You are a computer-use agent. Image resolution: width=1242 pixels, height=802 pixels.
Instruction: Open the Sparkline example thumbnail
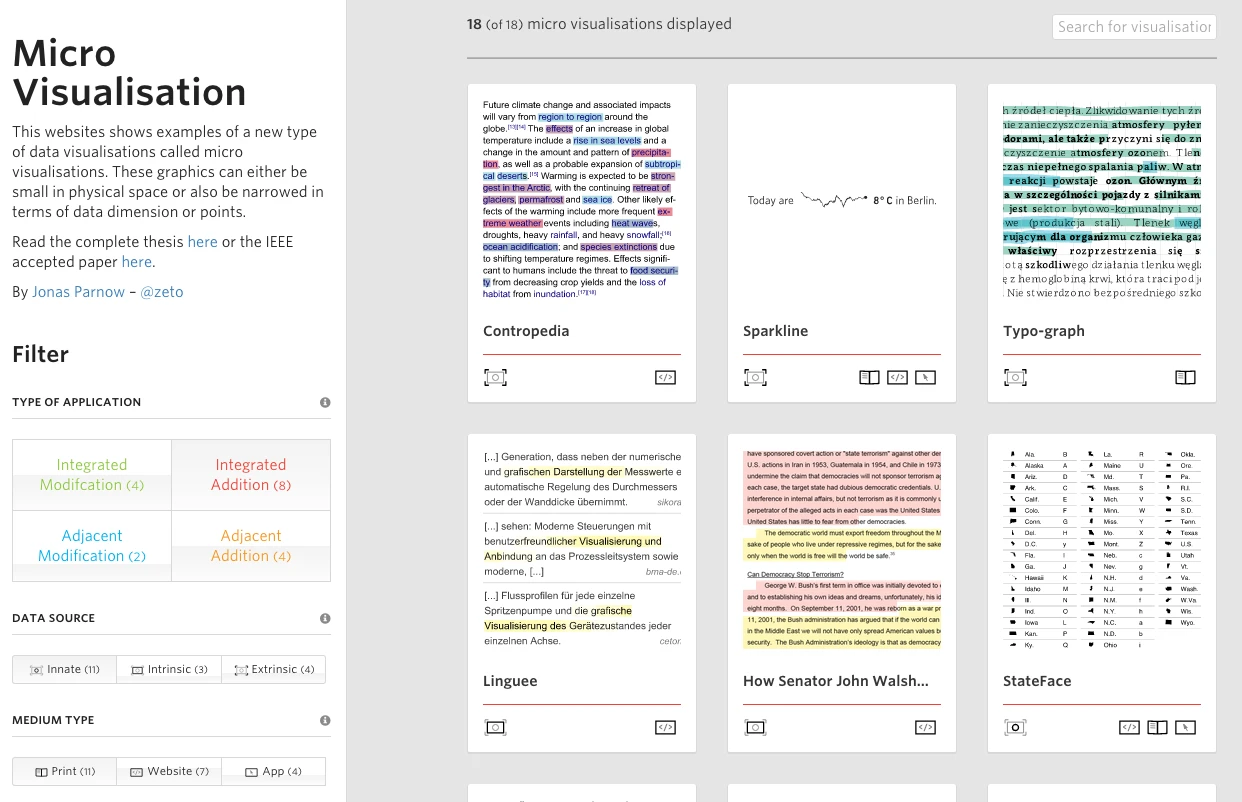[x=842, y=201]
